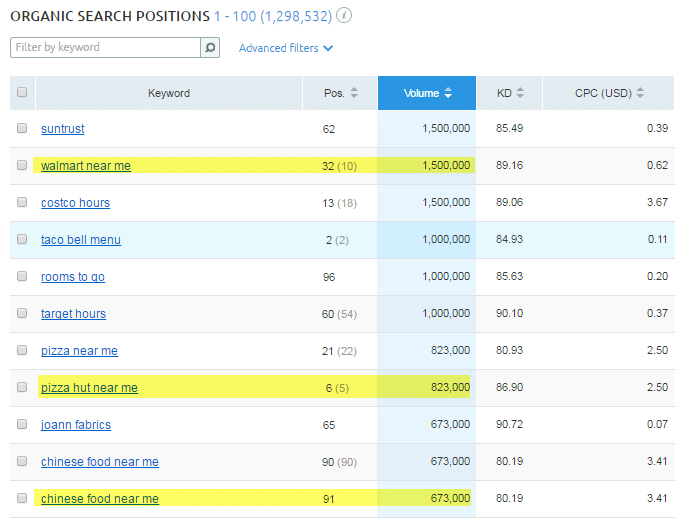The height and width of the screenshot is (518, 675).
Task: Click the 0.07 CPC value
Action: [657, 425]
